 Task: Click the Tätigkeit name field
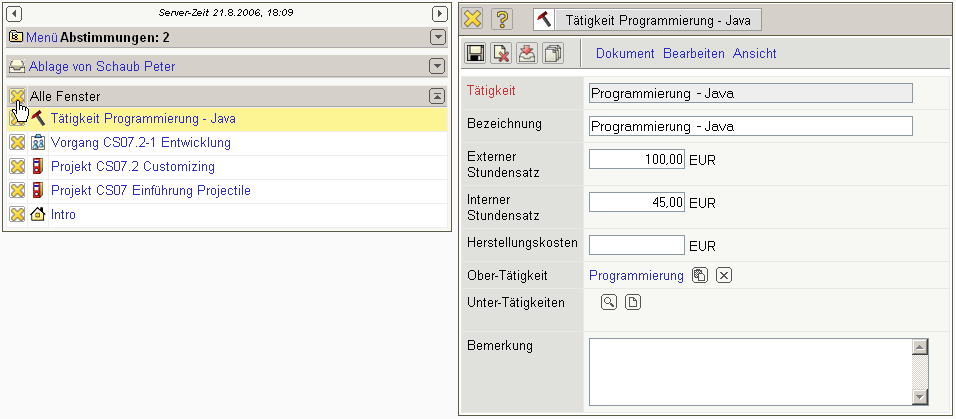coord(751,93)
